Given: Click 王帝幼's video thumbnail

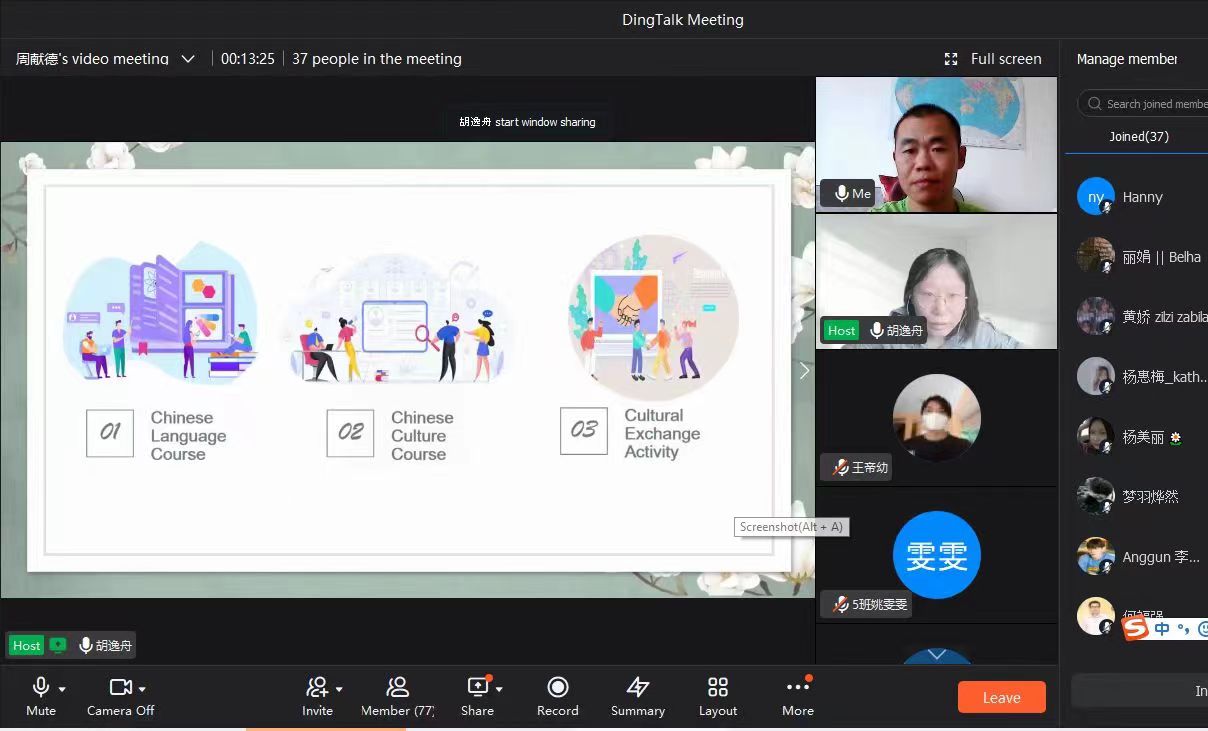Looking at the screenshot, I should (936, 418).
